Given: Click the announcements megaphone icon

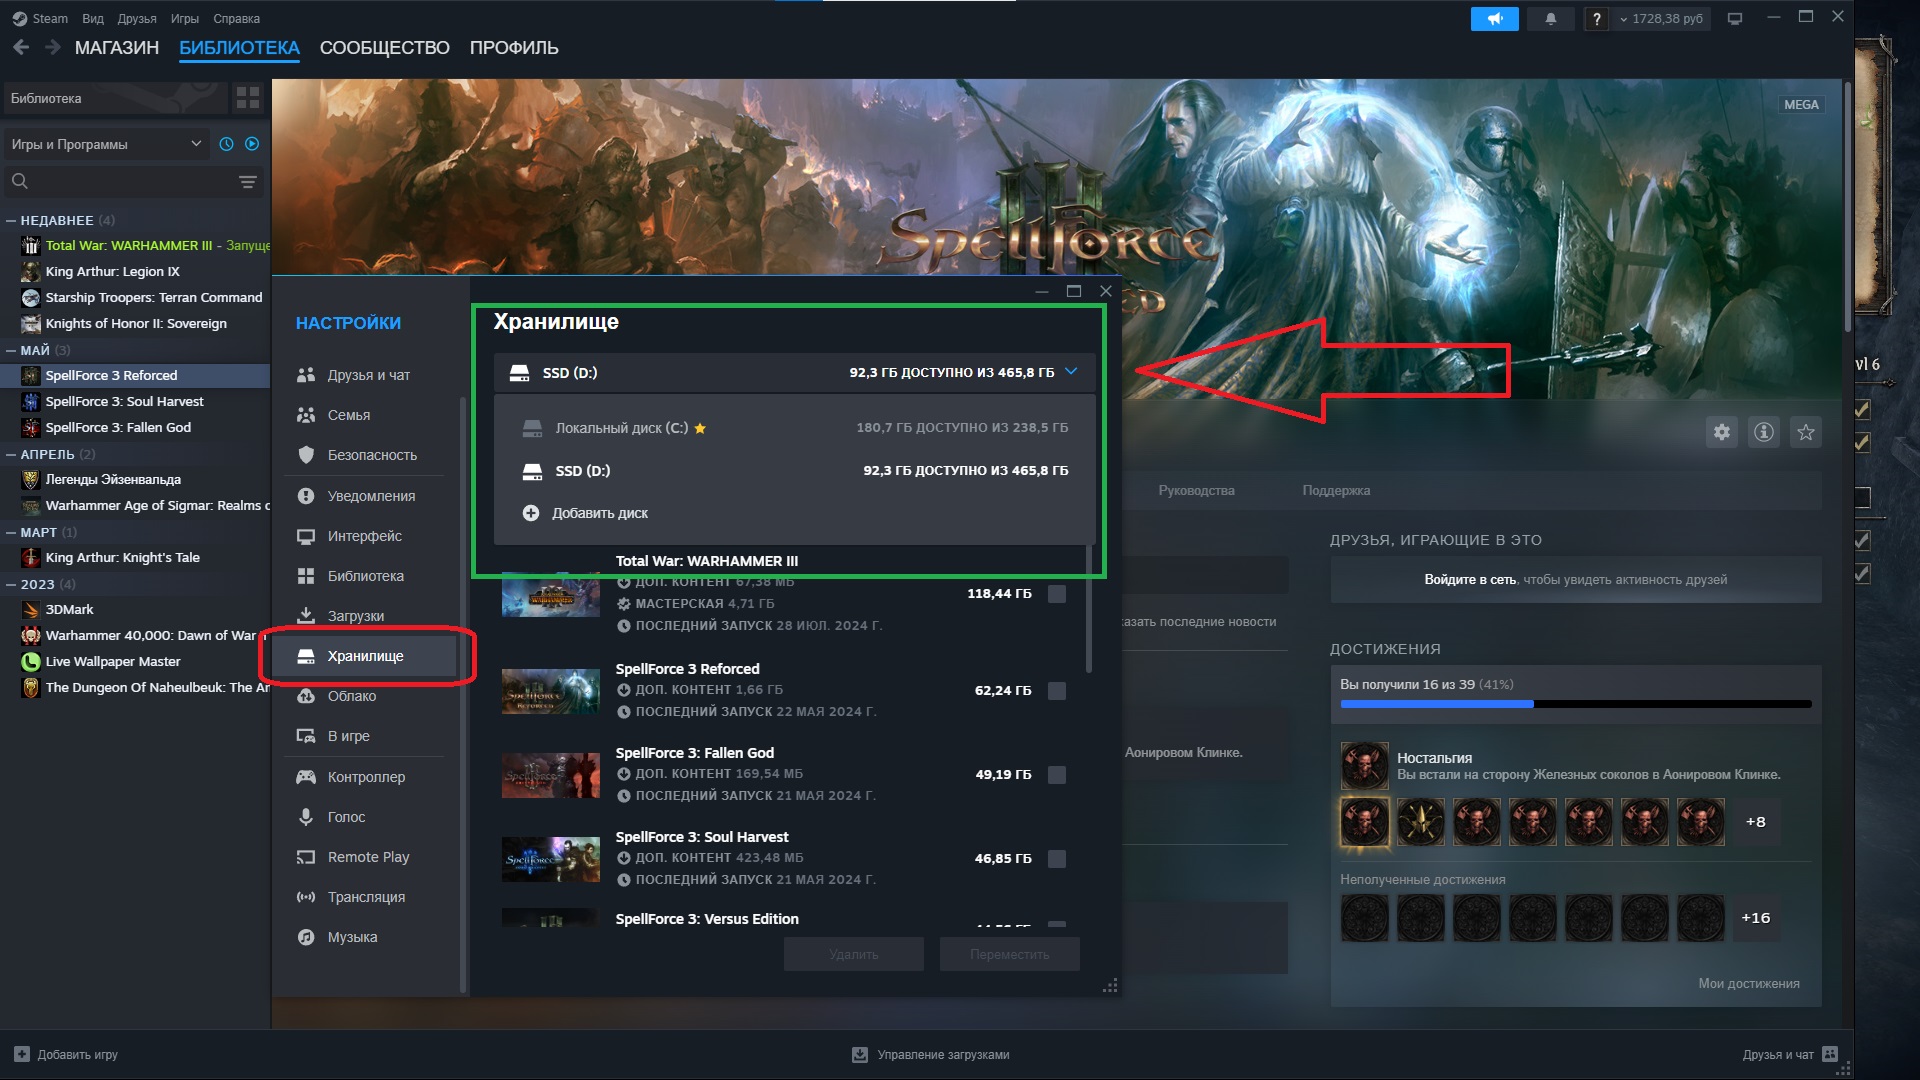Looking at the screenshot, I should pyautogui.click(x=1494, y=19).
